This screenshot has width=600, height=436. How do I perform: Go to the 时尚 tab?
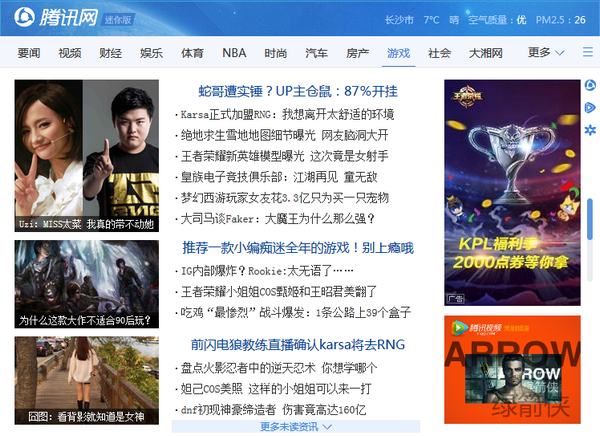pos(276,53)
